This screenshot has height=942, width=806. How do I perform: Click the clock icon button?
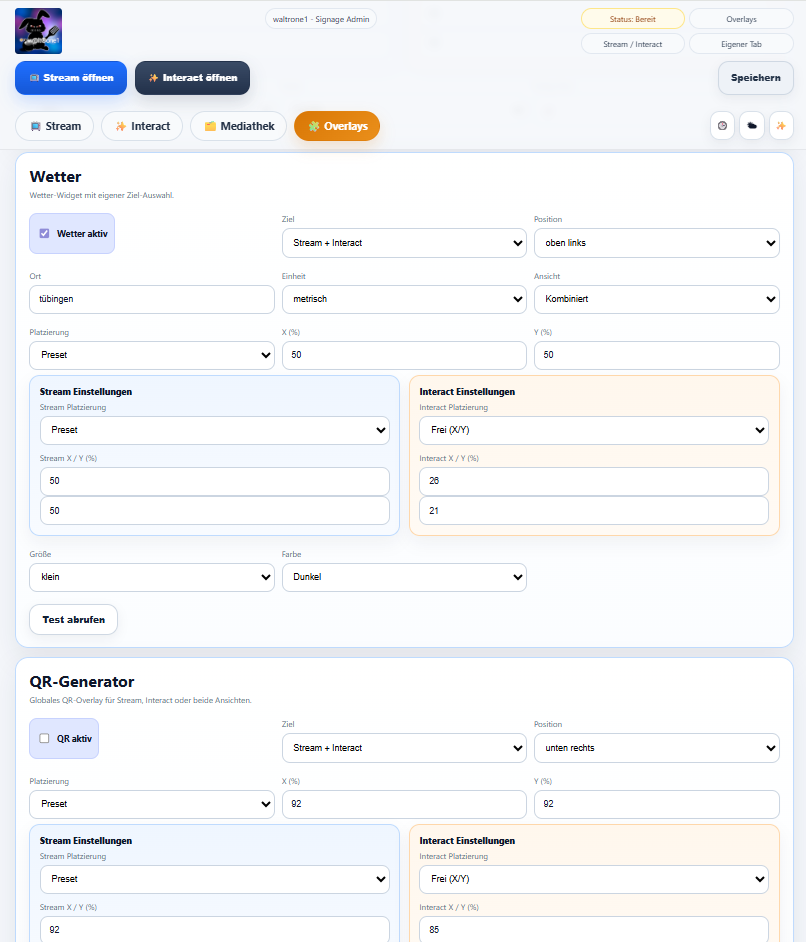(x=722, y=126)
